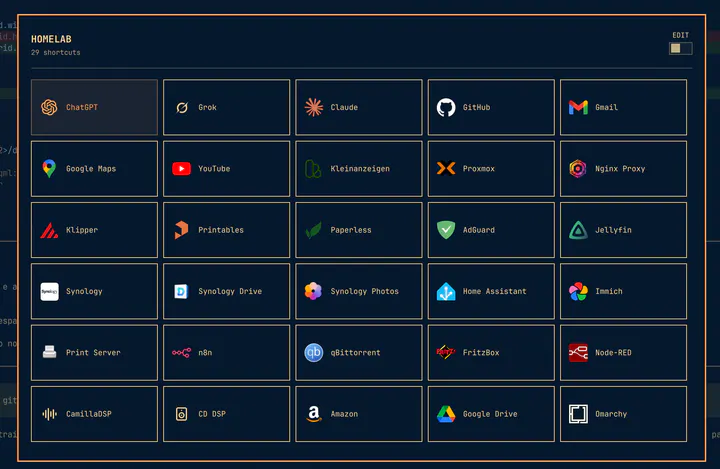This screenshot has width=720, height=469.
Task: Click the Nginx Proxy hexagon icon
Action: click(x=578, y=169)
